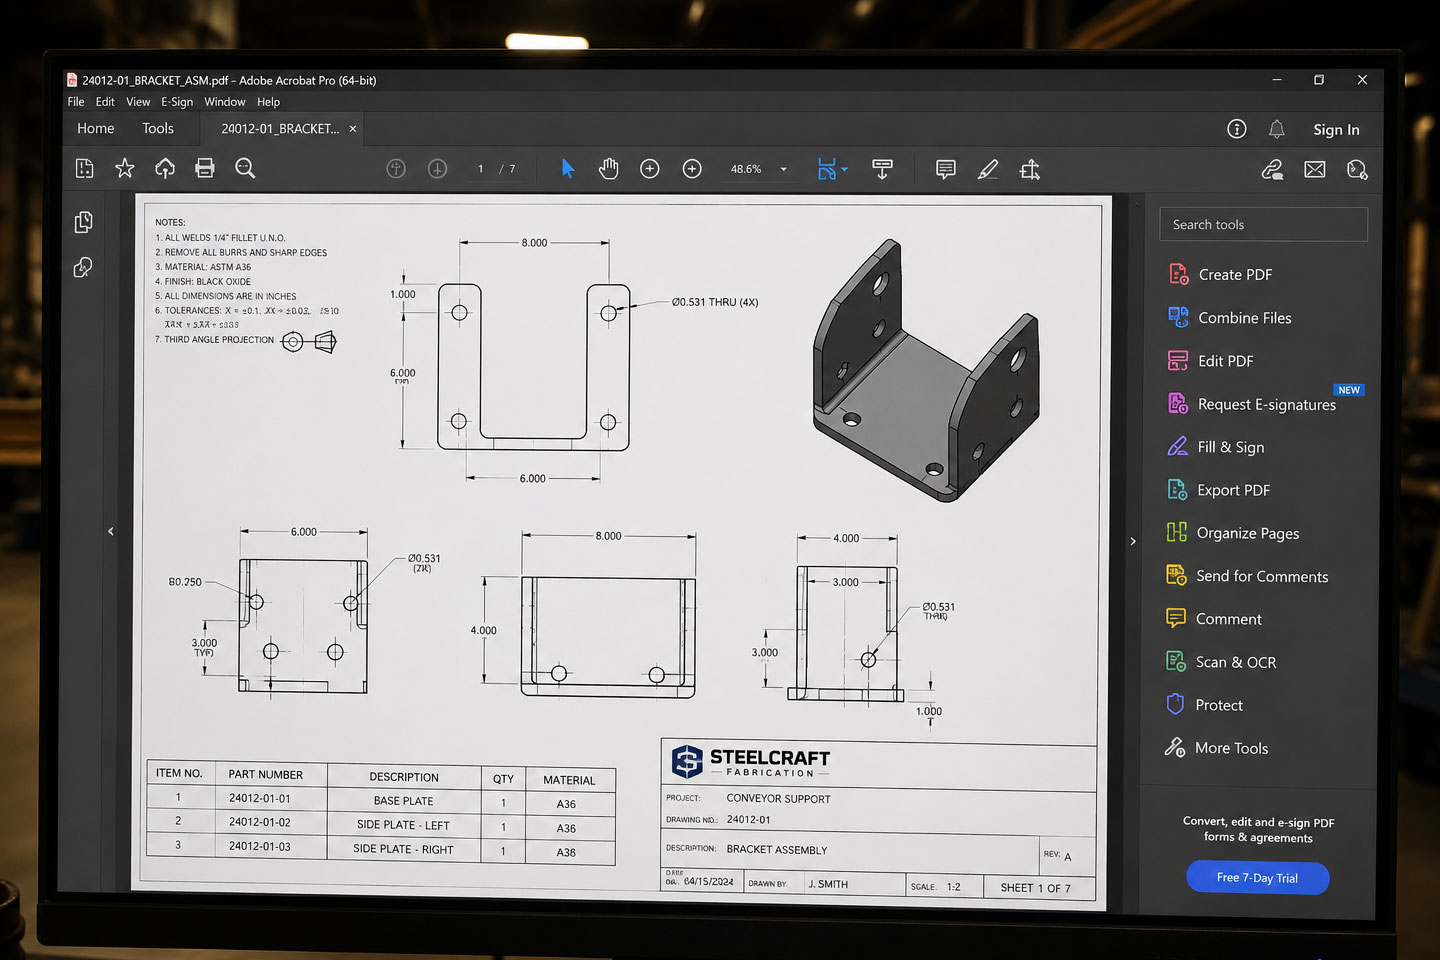This screenshot has height=960, width=1440.
Task: Click the isometric bracket 3D view
Action: (925, 370)
